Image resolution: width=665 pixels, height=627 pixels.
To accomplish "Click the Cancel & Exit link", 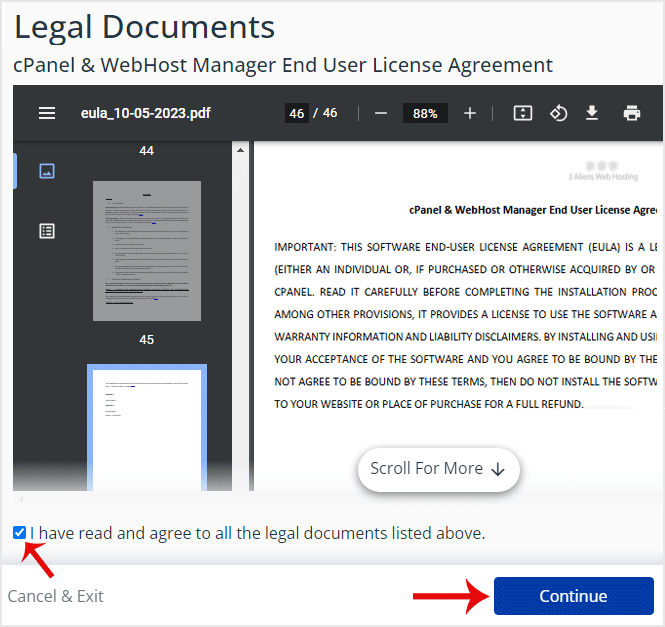I will click(x=56, y=596).
